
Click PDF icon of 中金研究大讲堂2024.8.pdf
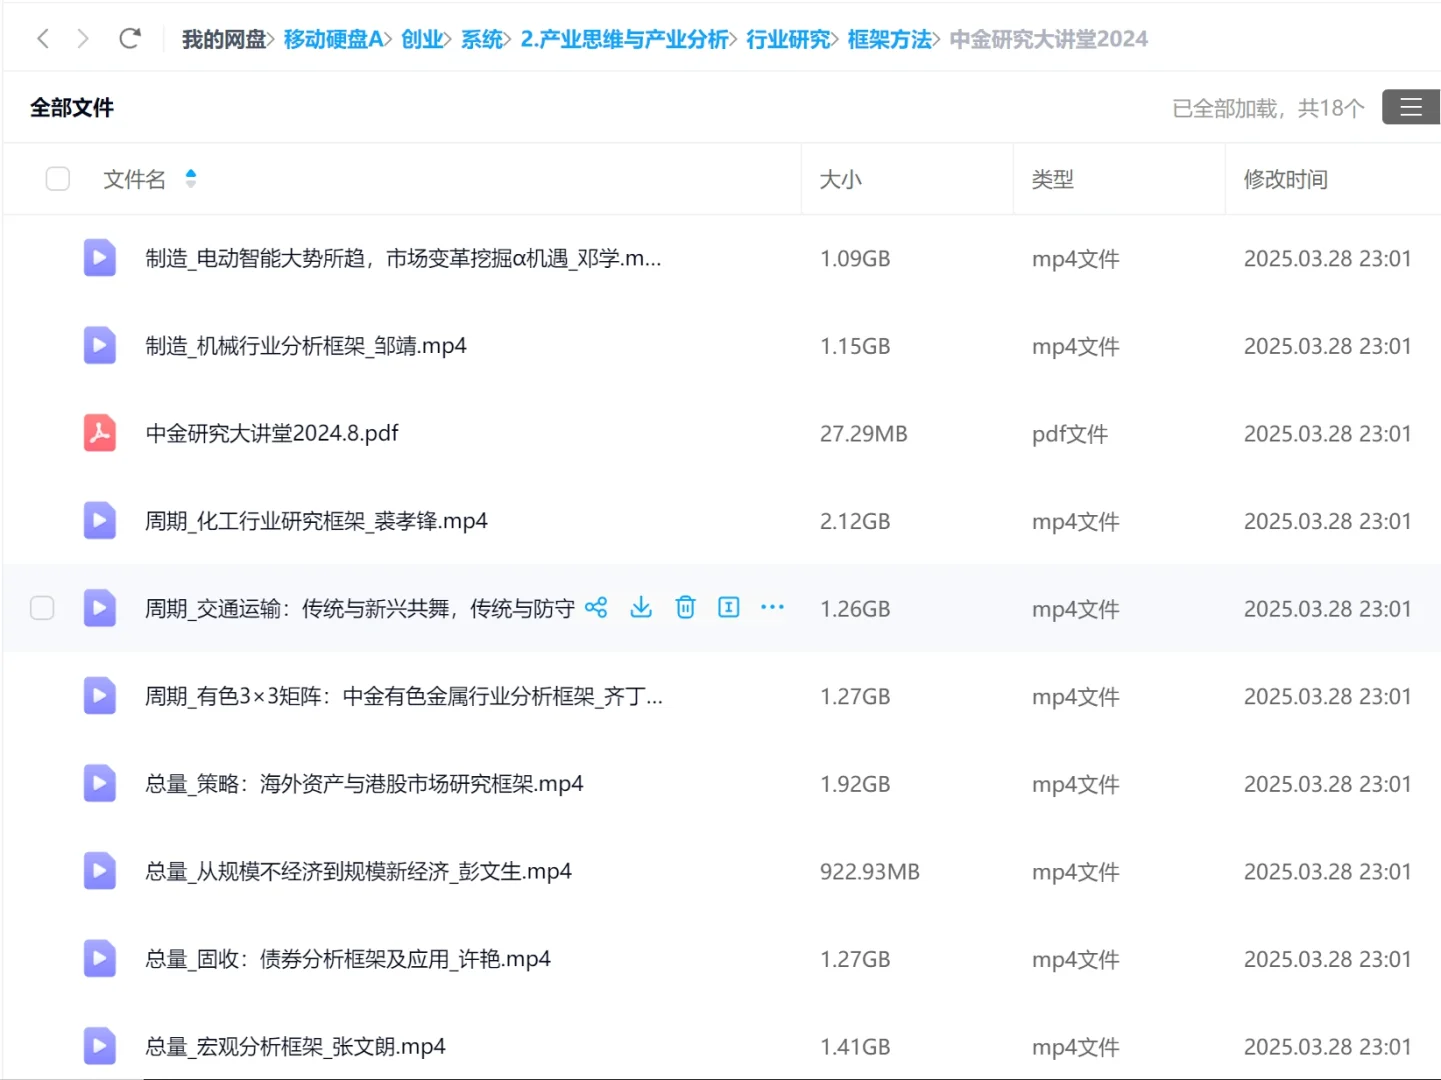coord(99,433)
